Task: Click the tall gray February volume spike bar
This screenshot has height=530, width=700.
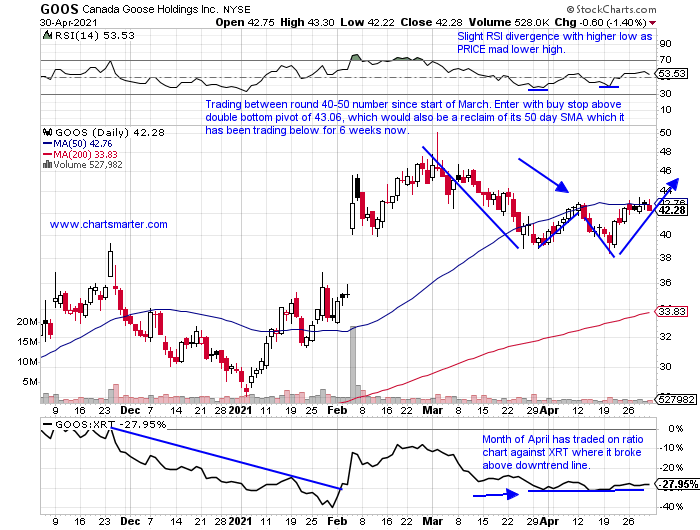Action: 353,364
